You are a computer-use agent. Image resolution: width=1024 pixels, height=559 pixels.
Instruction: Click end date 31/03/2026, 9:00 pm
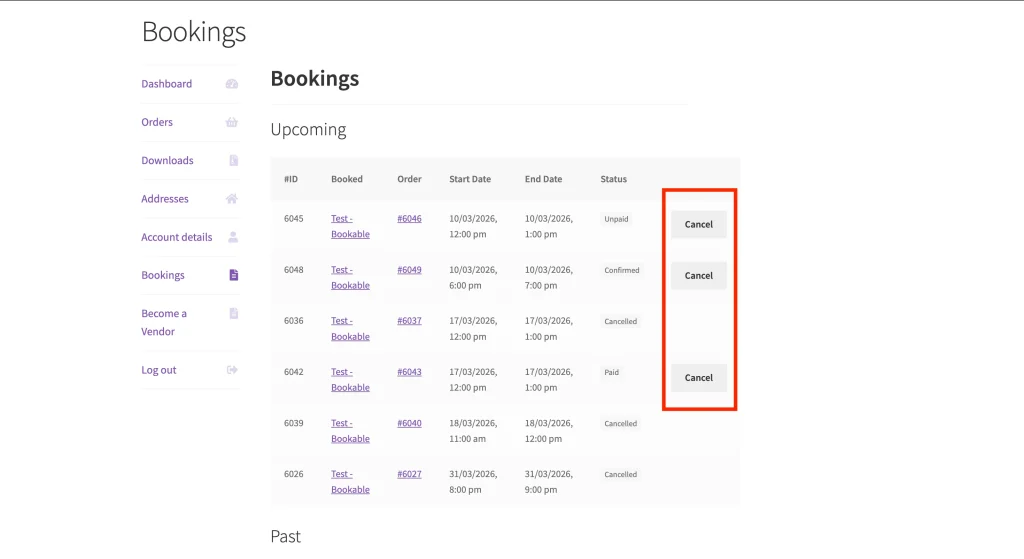tap(549, 482)
